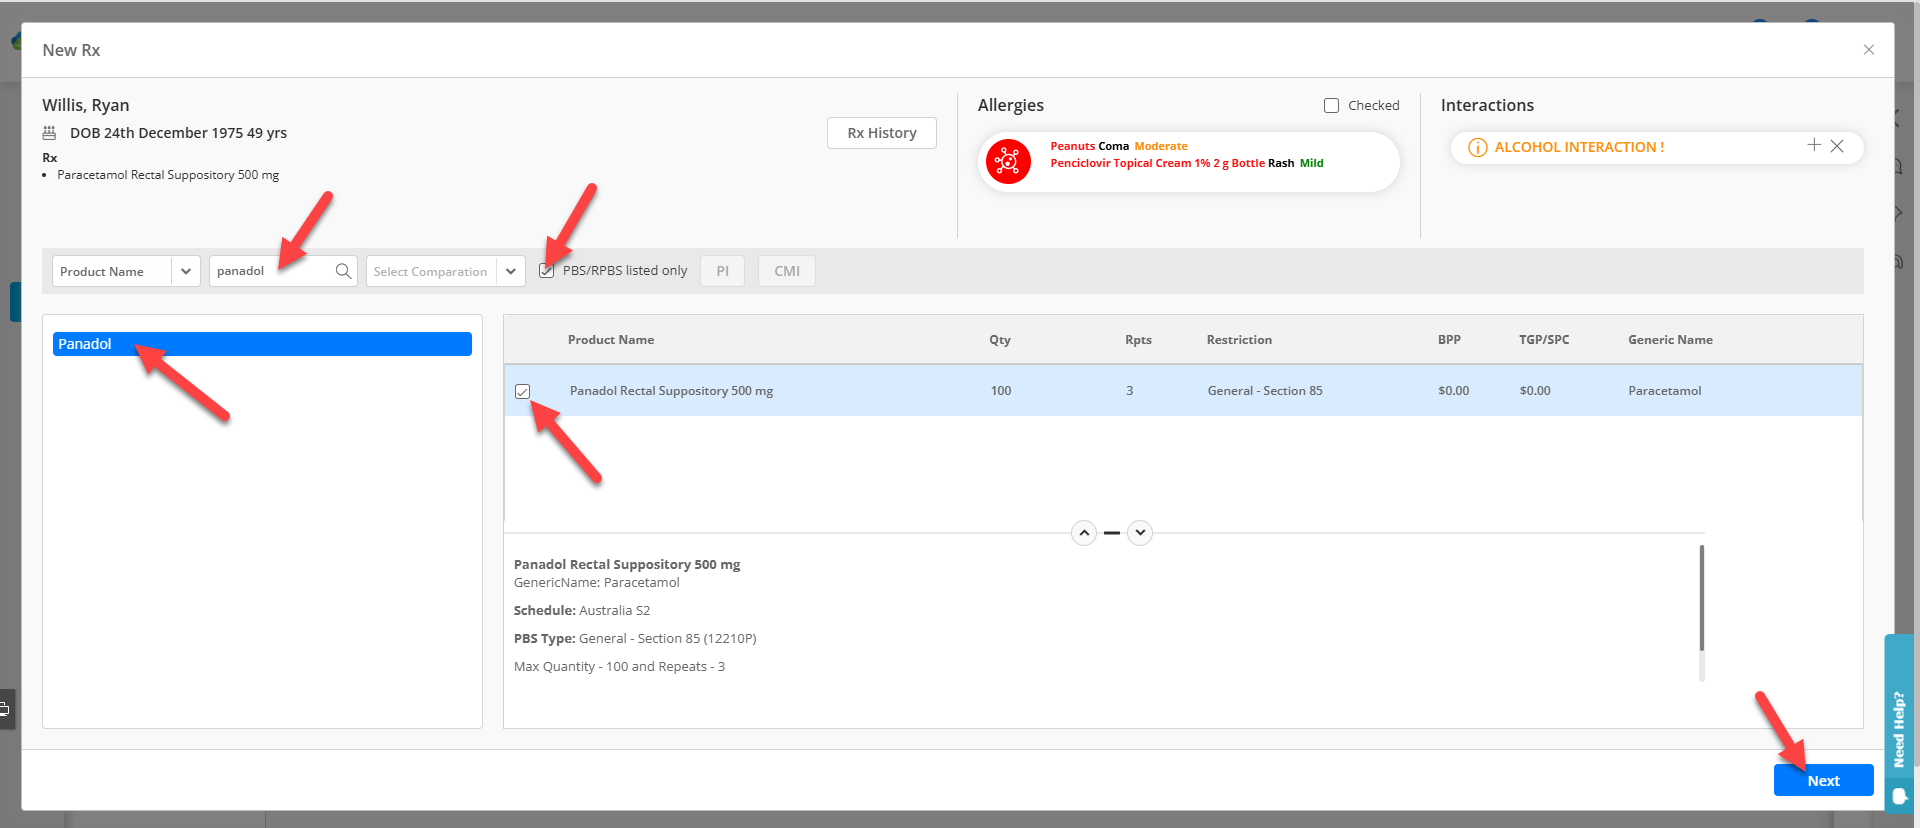Click General - Section 85 restriction cell
Viewport: 1920px width, 828px height.
click(x=1265, y=391)
